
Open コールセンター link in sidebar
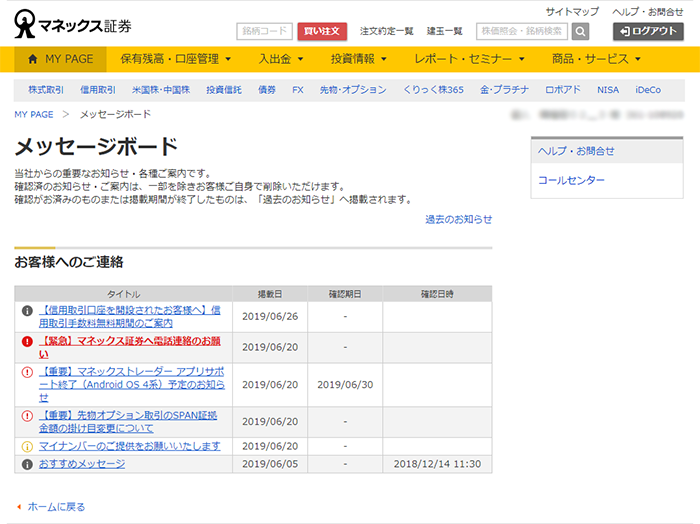tap(571, 180)
